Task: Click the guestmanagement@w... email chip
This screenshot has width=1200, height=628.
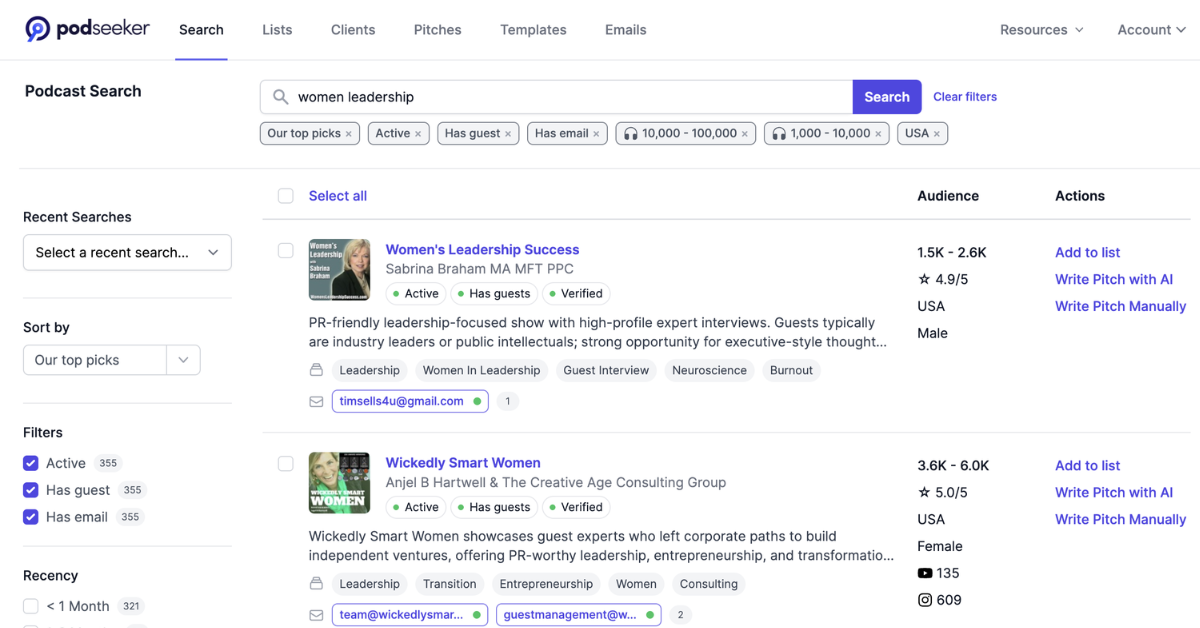Action: tap(579, 615)
